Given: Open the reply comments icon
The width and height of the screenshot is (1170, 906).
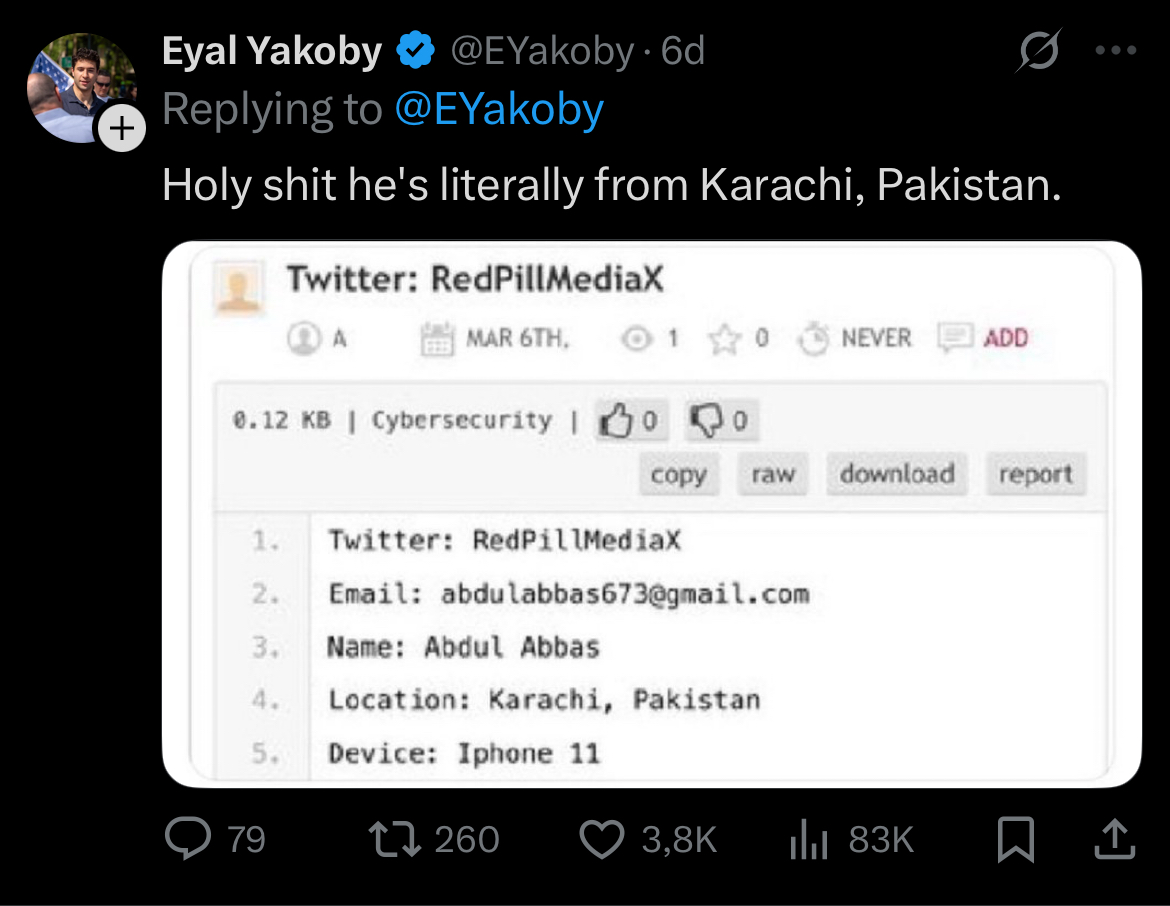Looking at the screenshot, I should [188, 838].
